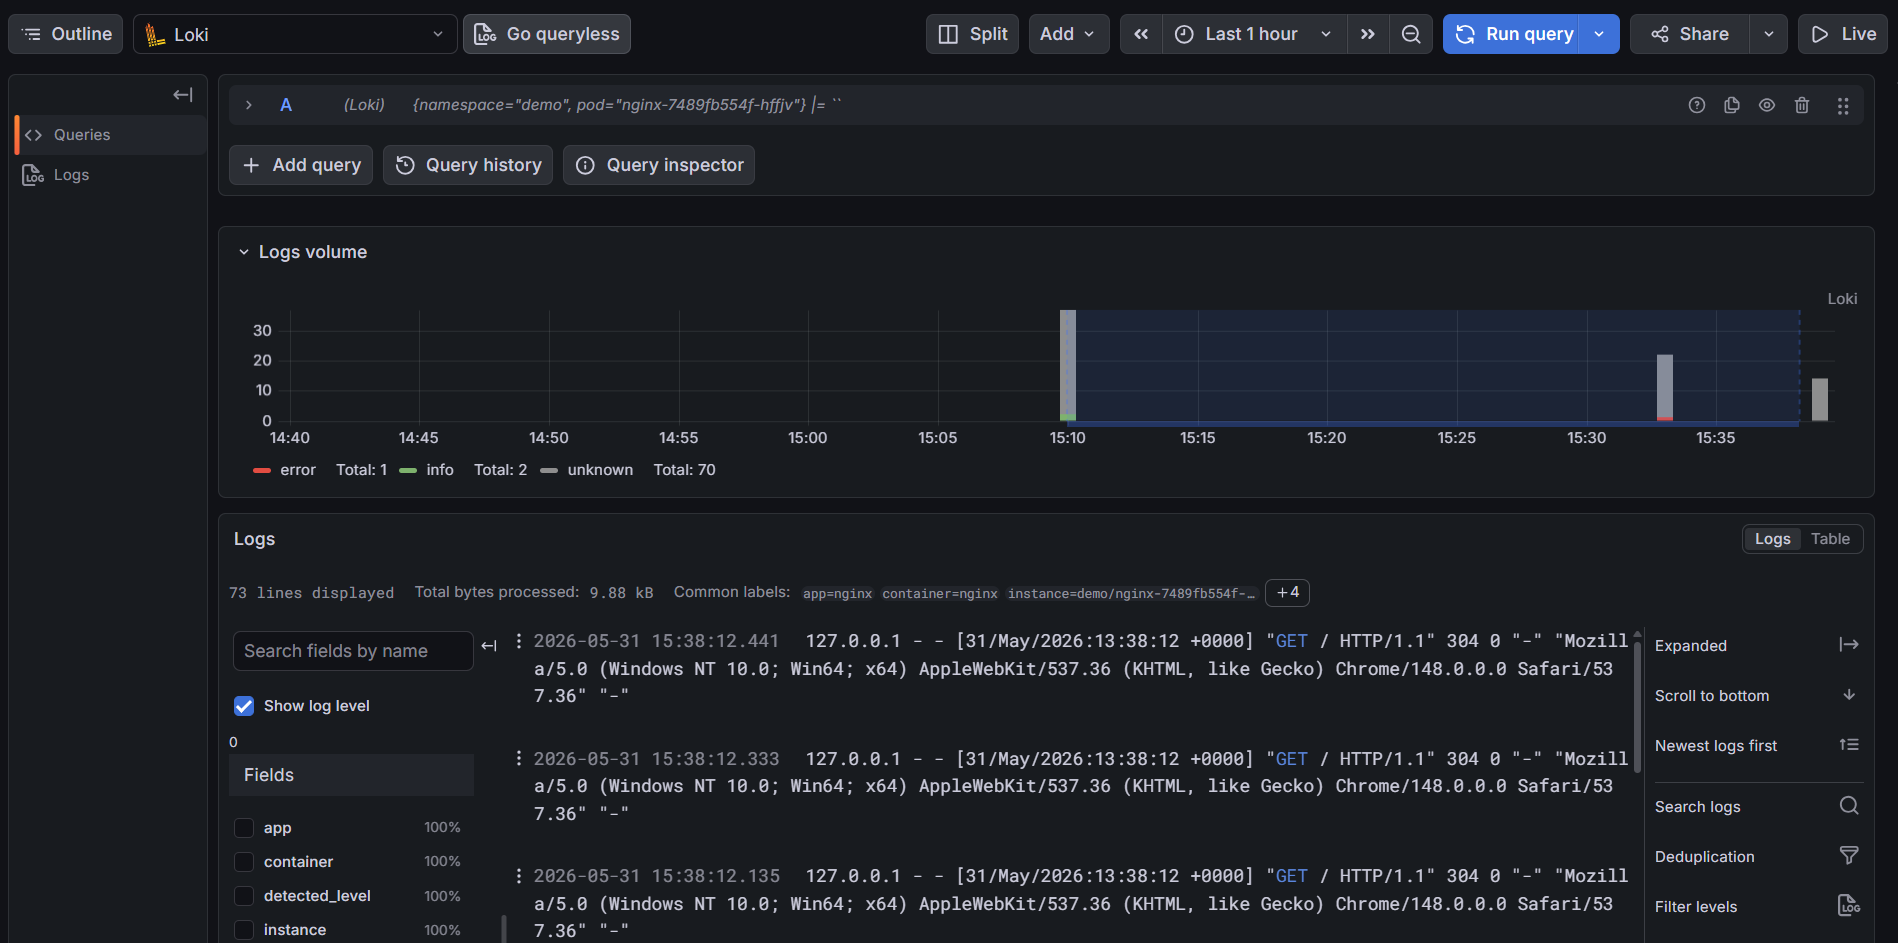The width and height of the screenshot is (1898, 943).
Task: Open the Last 1 hour time picker
Action: (x=1254, y=34)
